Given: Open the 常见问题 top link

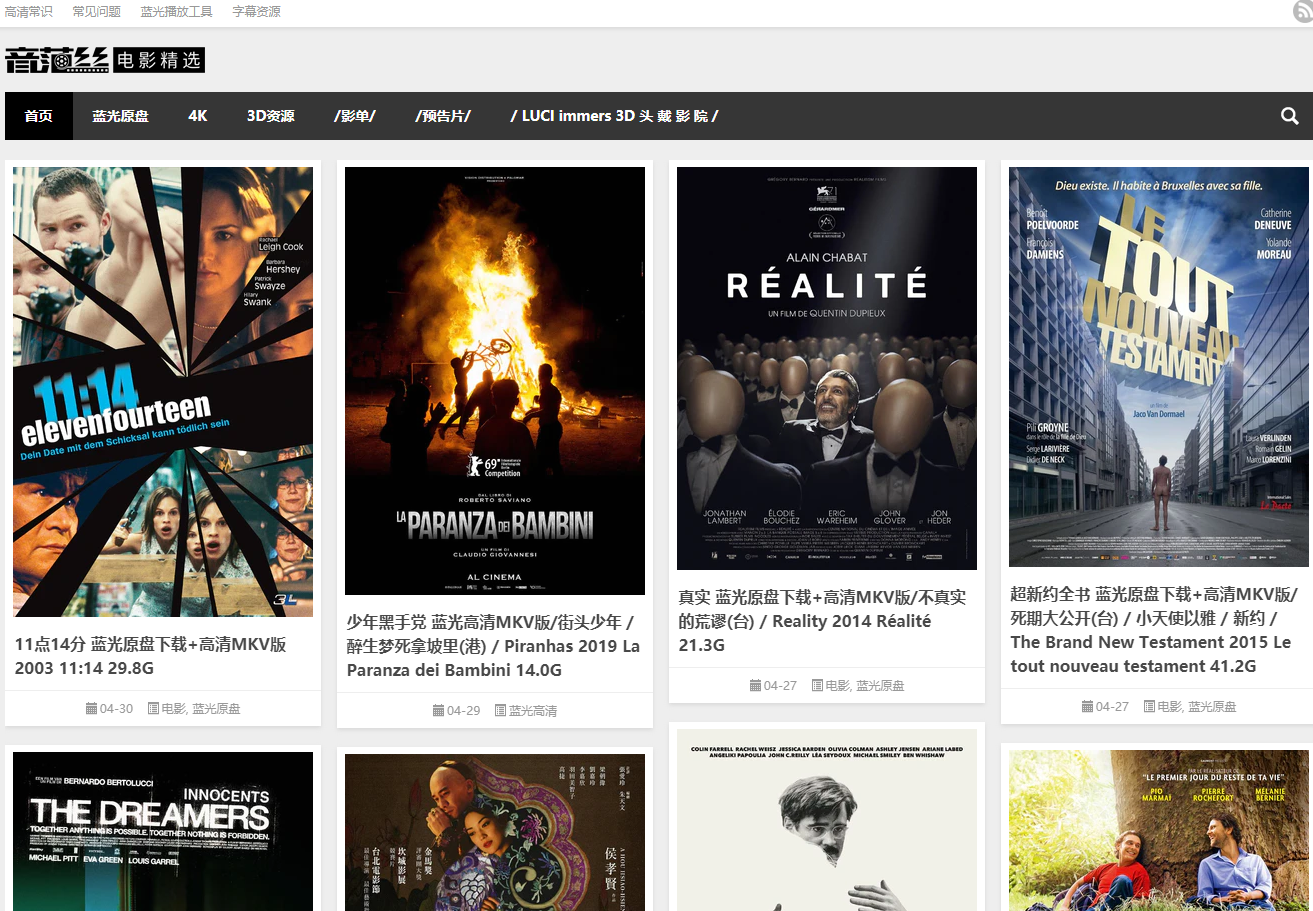Looking at the screenshot, I should (96, 12).
